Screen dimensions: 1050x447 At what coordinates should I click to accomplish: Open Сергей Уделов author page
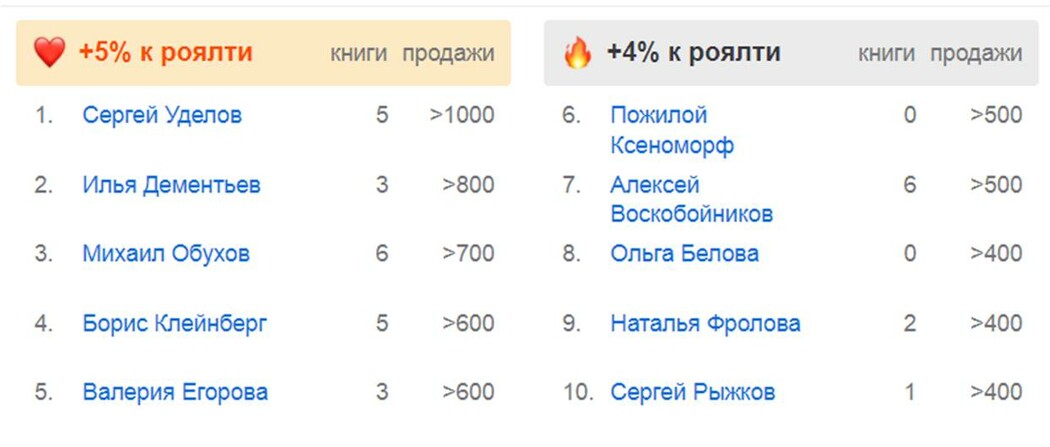click(162, 115)
